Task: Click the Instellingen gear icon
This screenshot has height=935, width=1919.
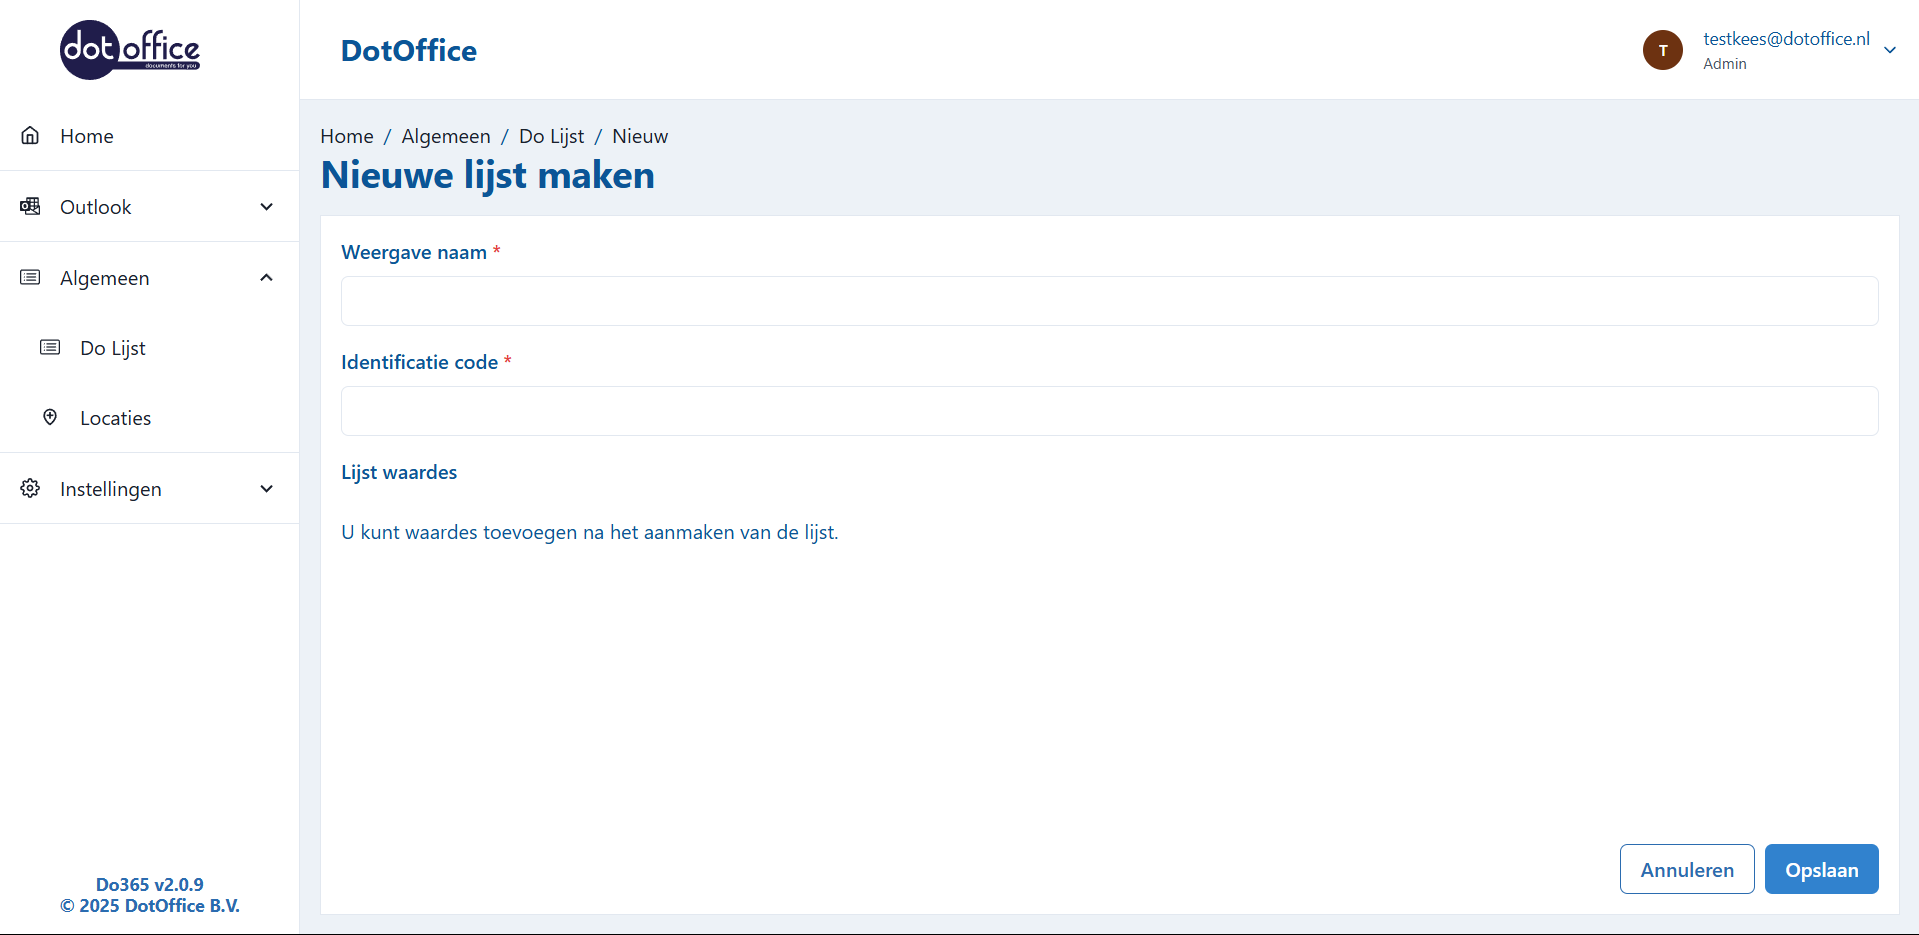Action: 30,488
